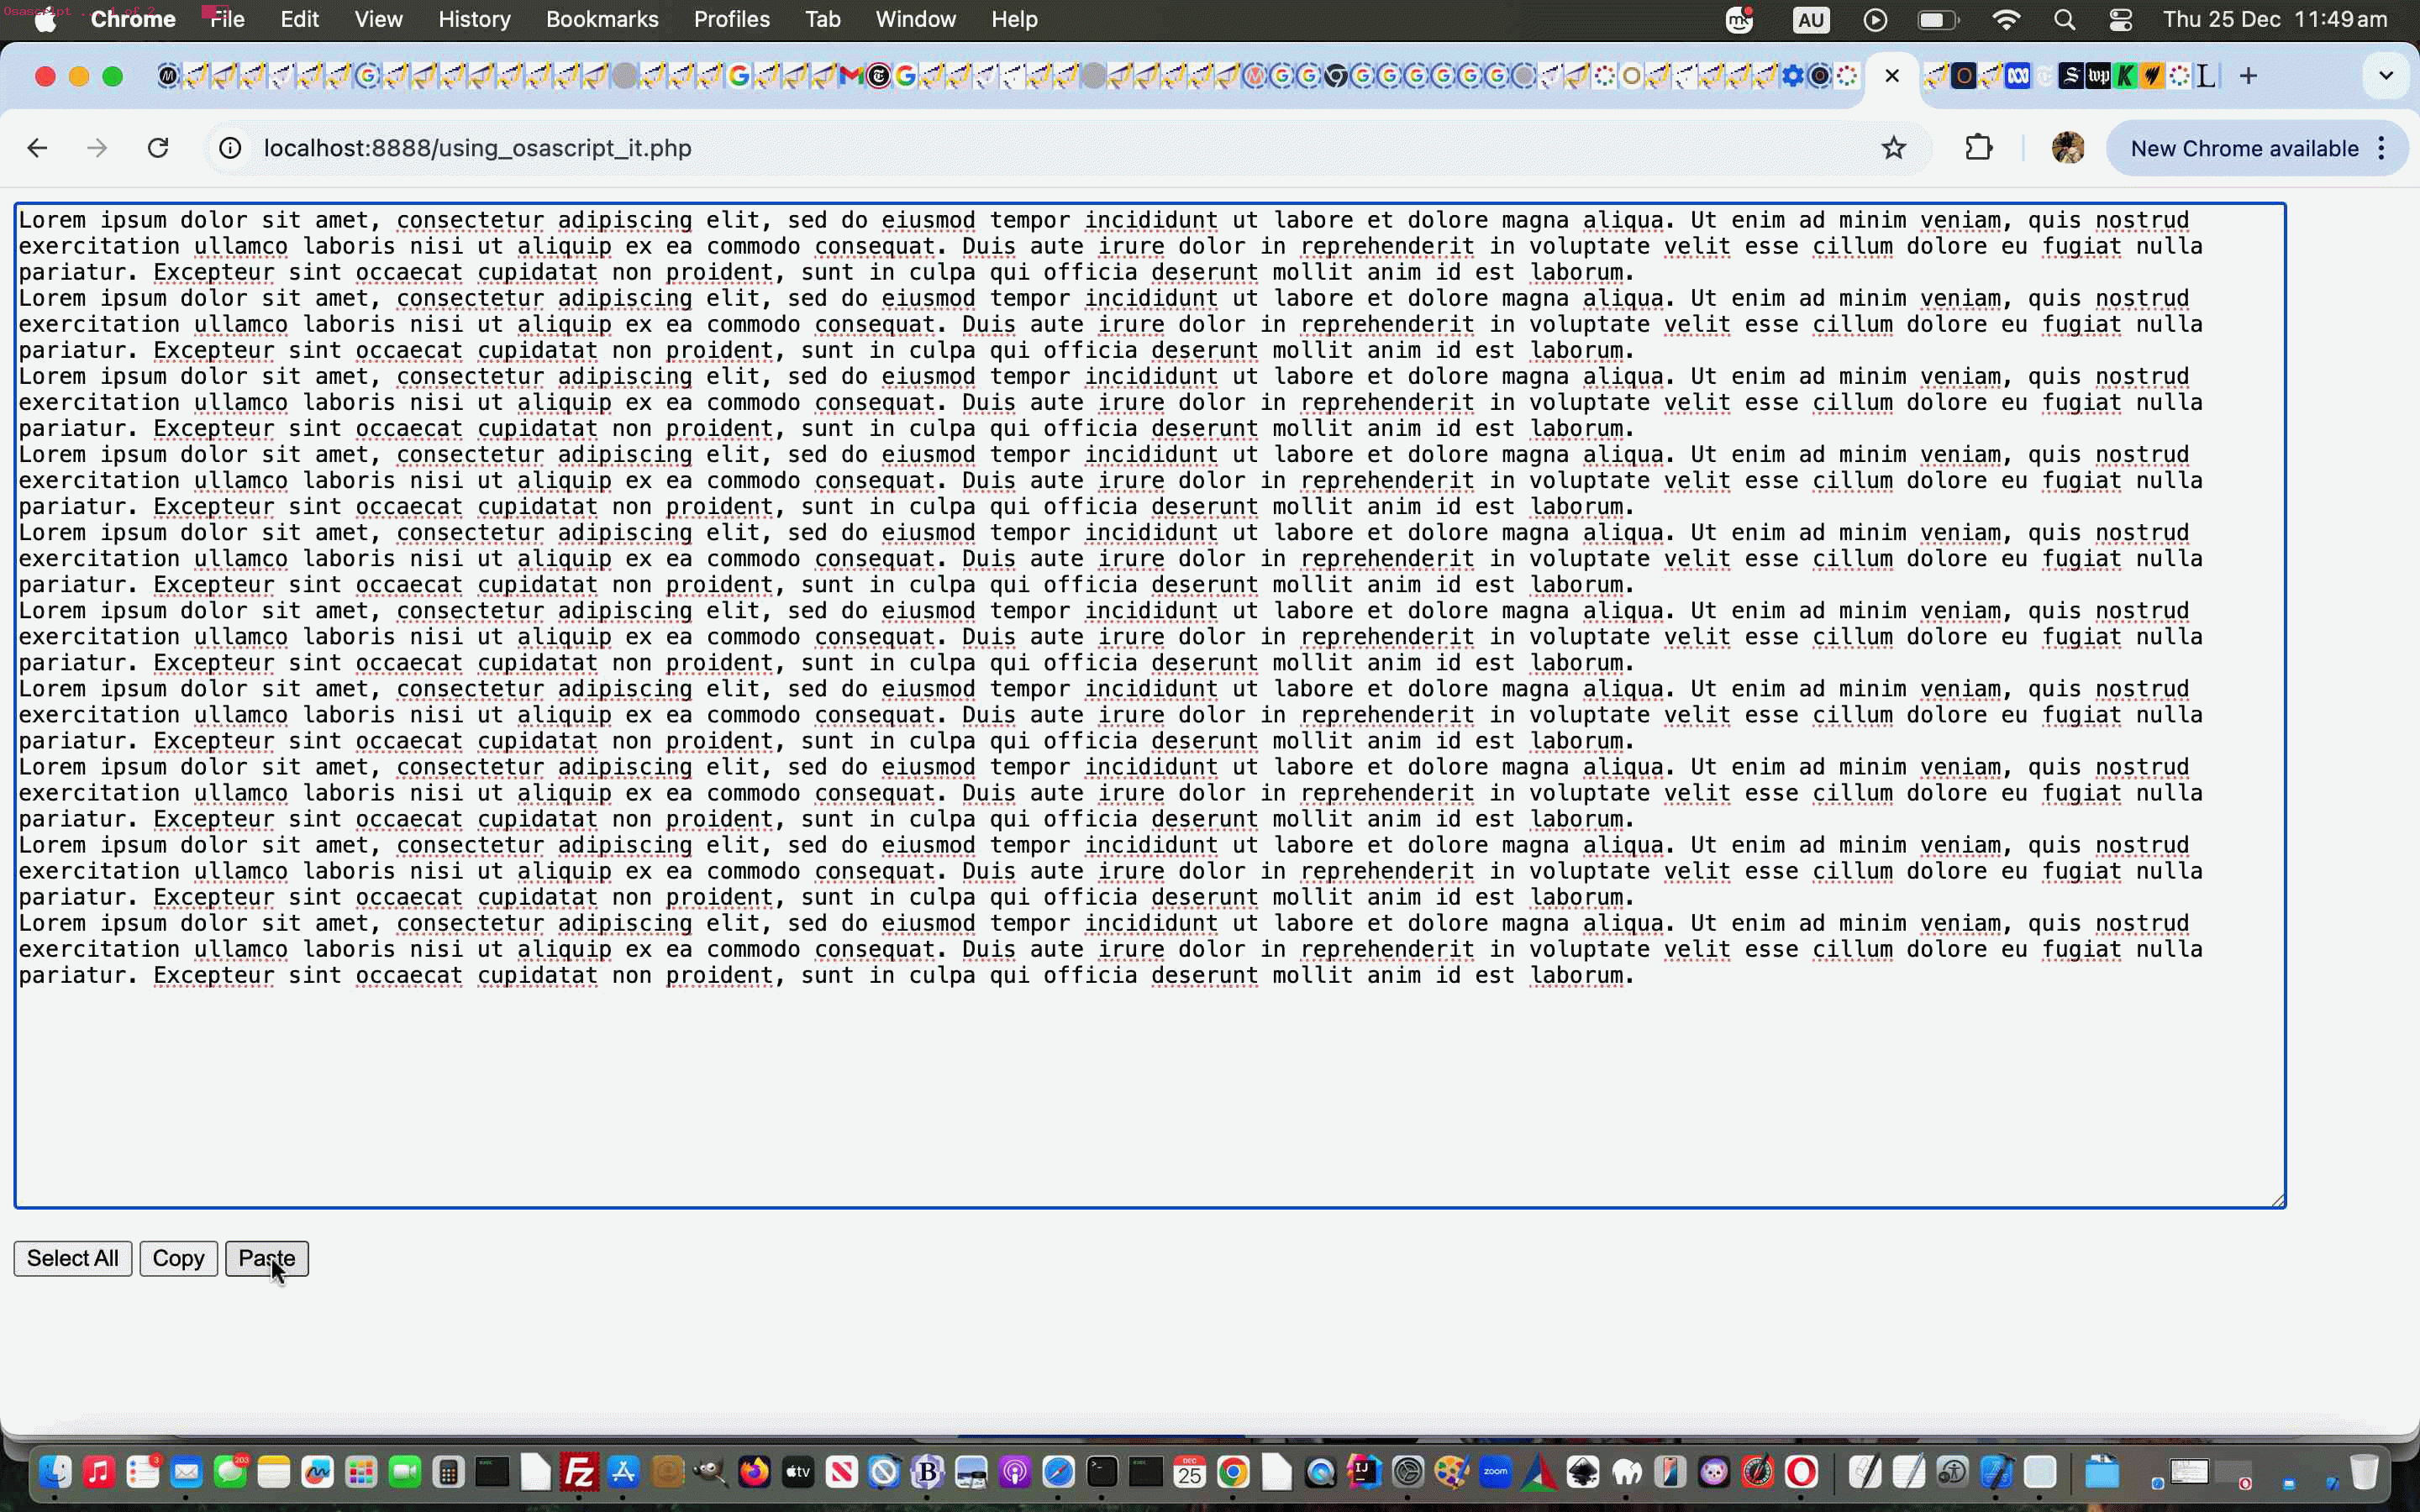Open Firefox from the Dock
The width and height of the screenshot is (2420, 1512).
point(754,1472)
